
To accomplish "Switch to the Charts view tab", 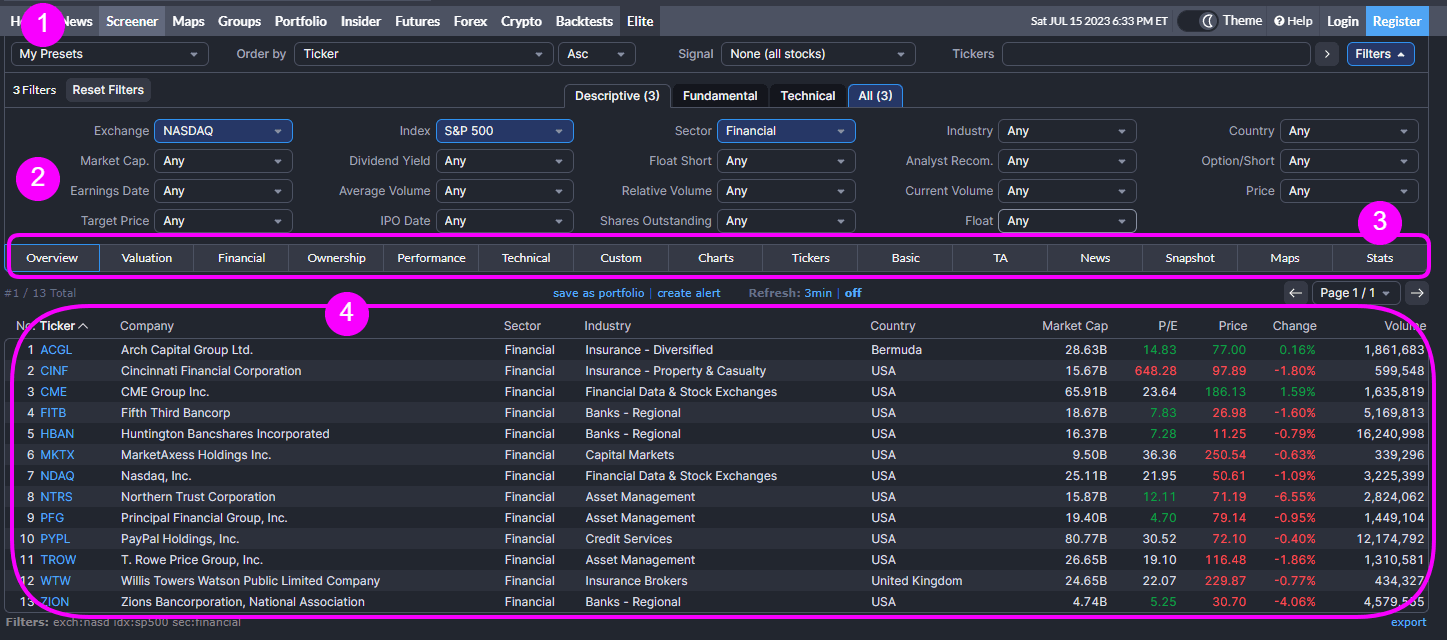I will pos(716,258).
